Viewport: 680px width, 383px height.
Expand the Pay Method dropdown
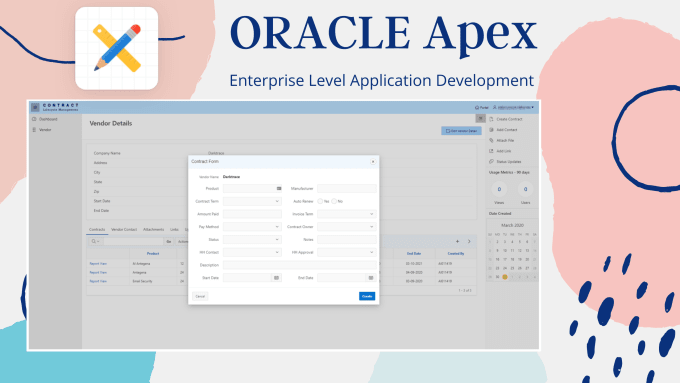click(252, 227)
